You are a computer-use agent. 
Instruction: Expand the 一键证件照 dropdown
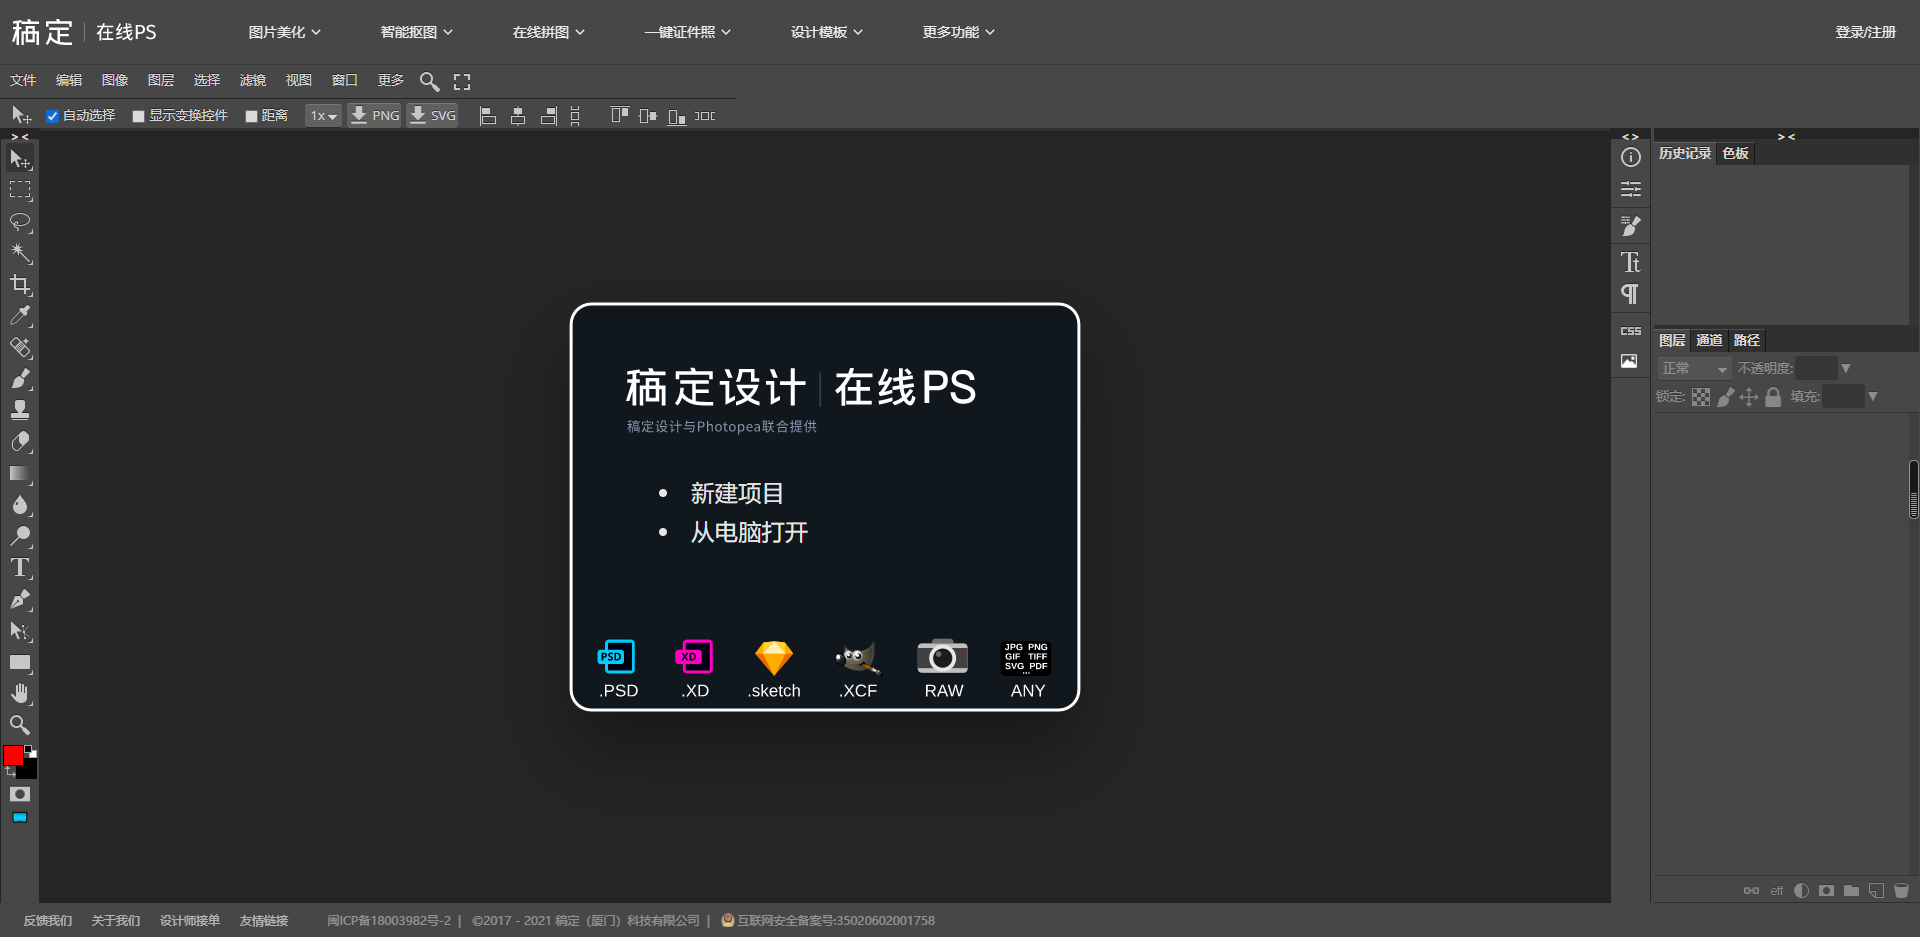[688, 32]
